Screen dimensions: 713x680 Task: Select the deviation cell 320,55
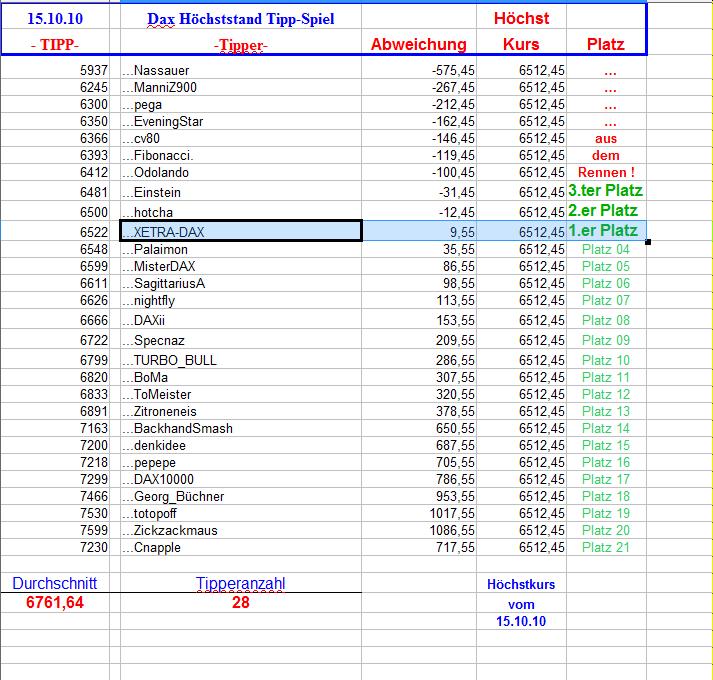(x=419, y=394)
